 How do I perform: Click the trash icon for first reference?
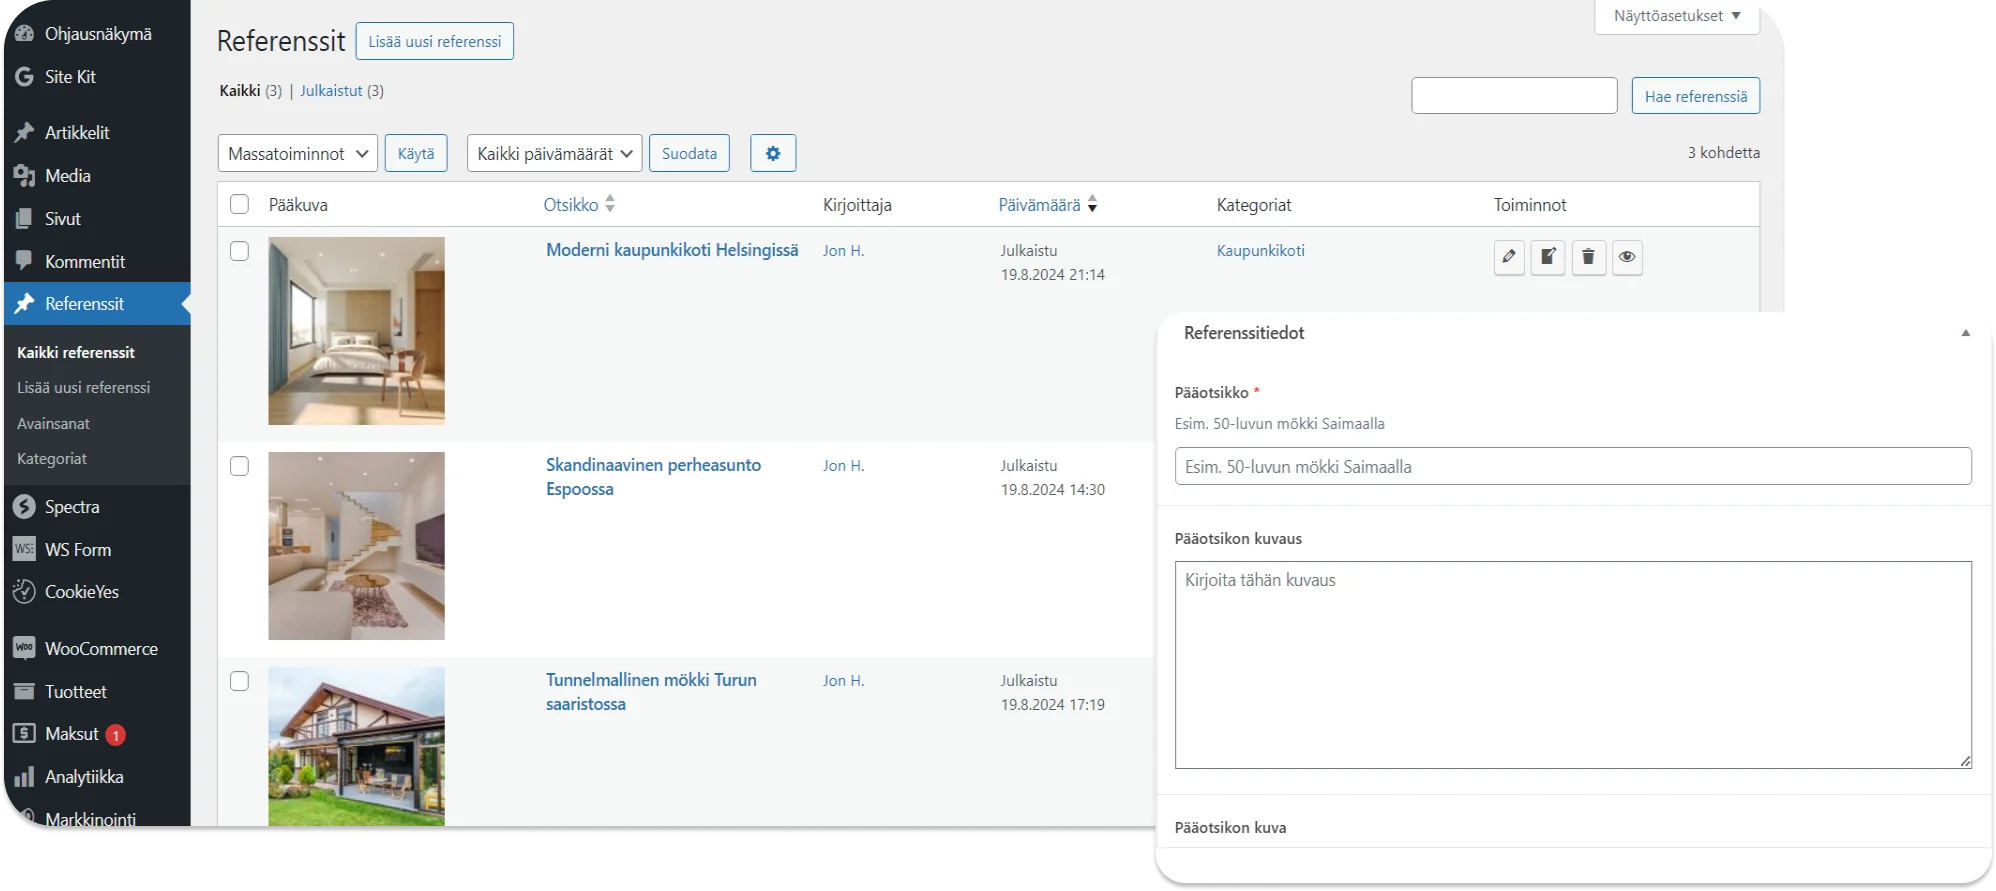1588,257
